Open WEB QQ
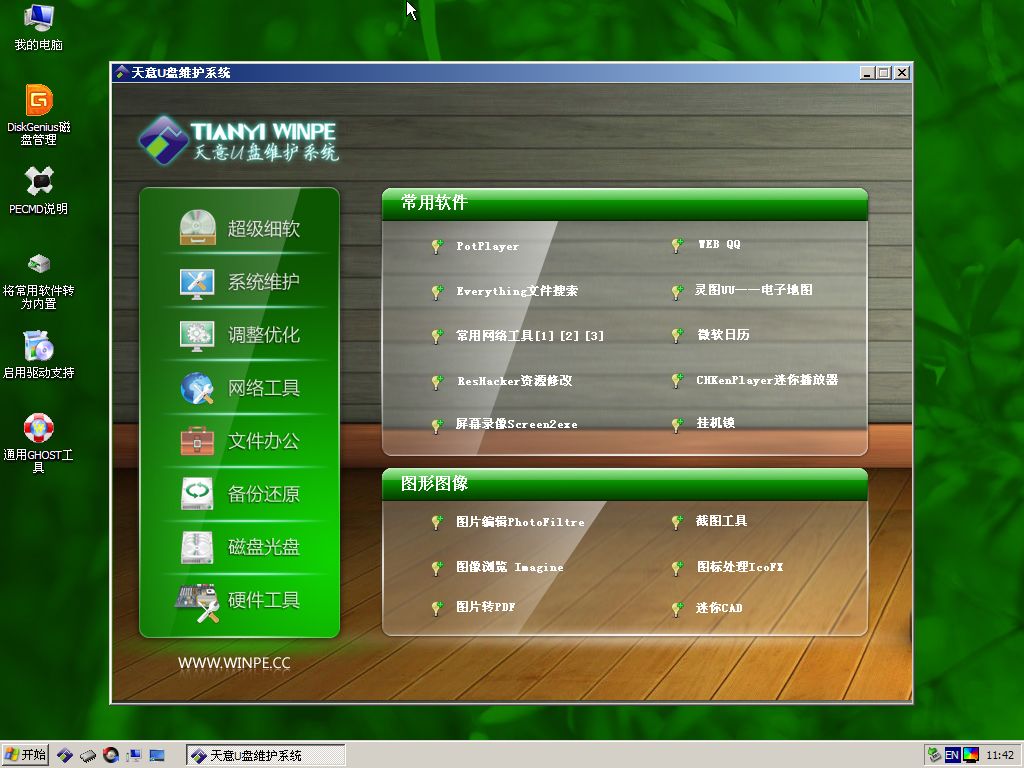This screenshot has height=768, width=1024. pos(718,244)
